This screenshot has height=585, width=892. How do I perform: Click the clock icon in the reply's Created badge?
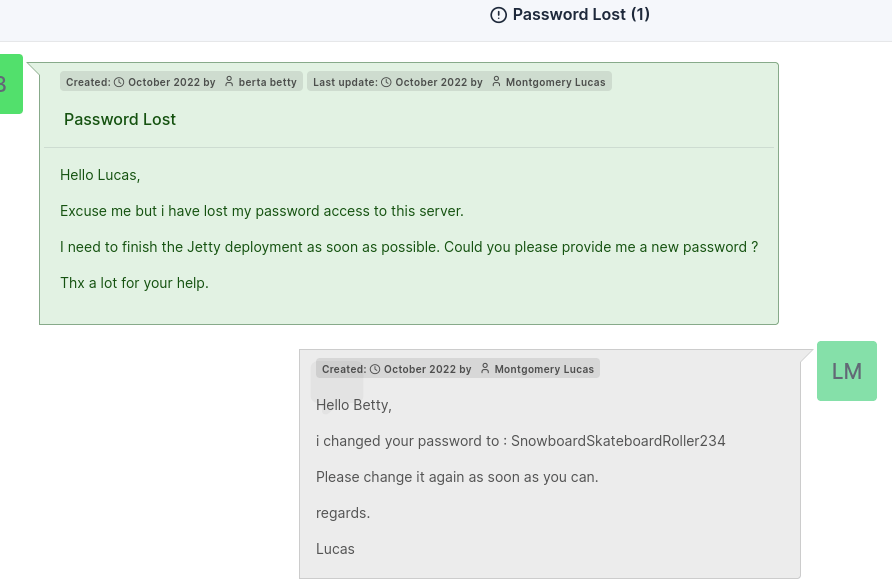tap(375, 369)
